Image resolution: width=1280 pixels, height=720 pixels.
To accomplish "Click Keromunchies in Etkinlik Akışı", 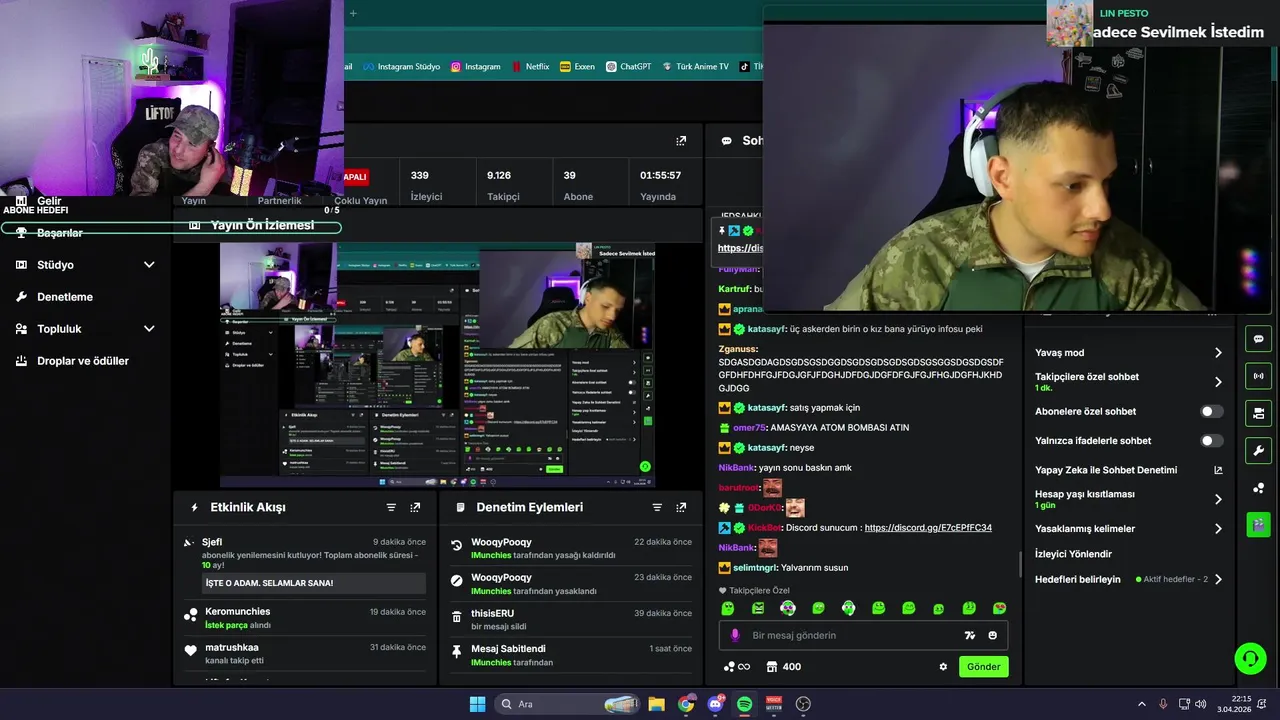I will coord(237,611).
